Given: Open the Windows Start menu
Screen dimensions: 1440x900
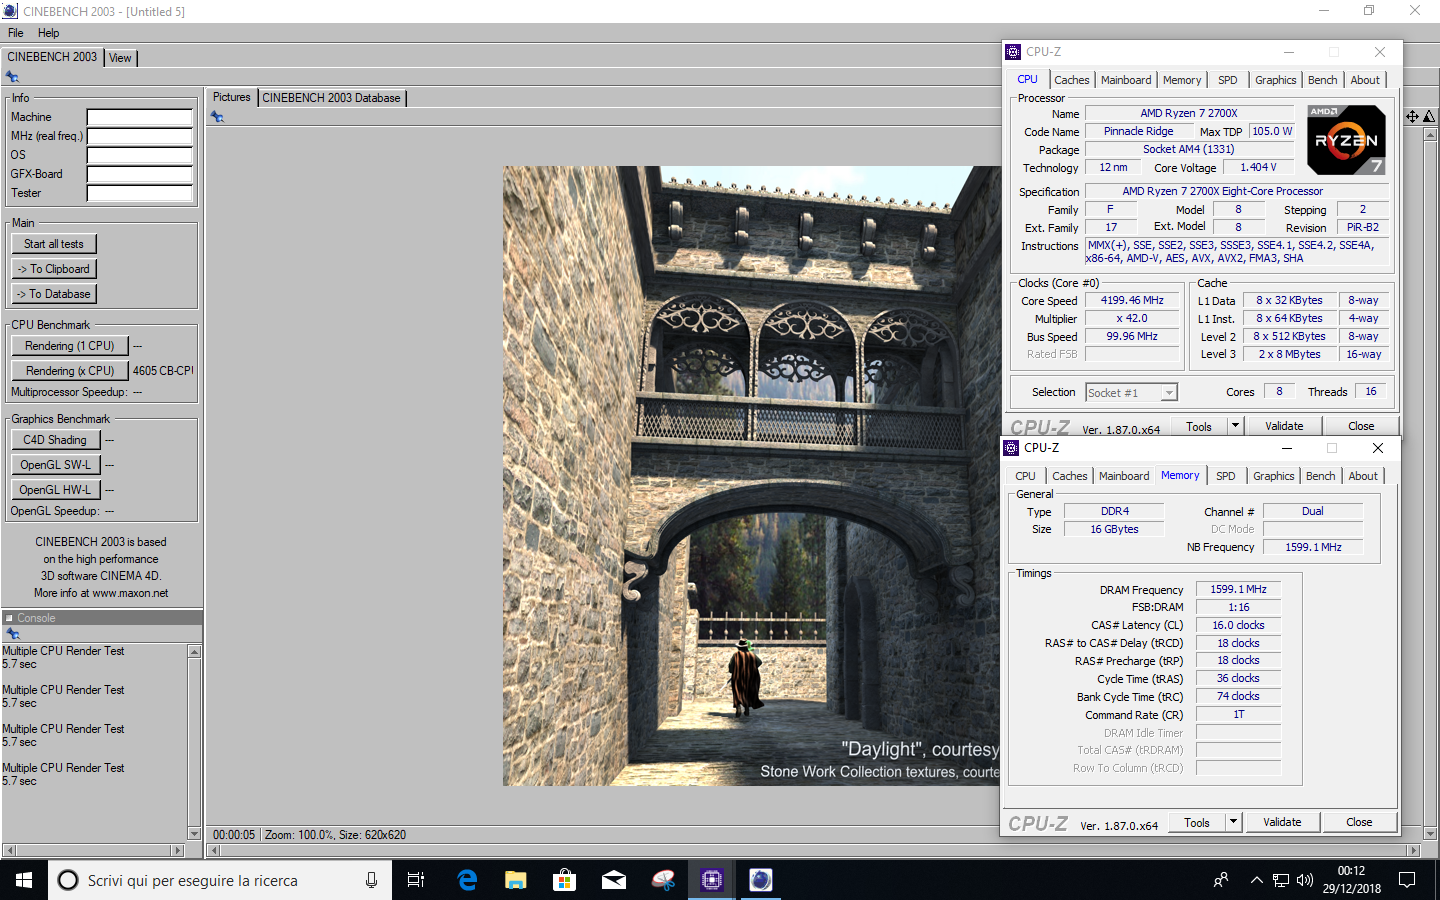Looking at the screenshot, I should pos(24,880).
